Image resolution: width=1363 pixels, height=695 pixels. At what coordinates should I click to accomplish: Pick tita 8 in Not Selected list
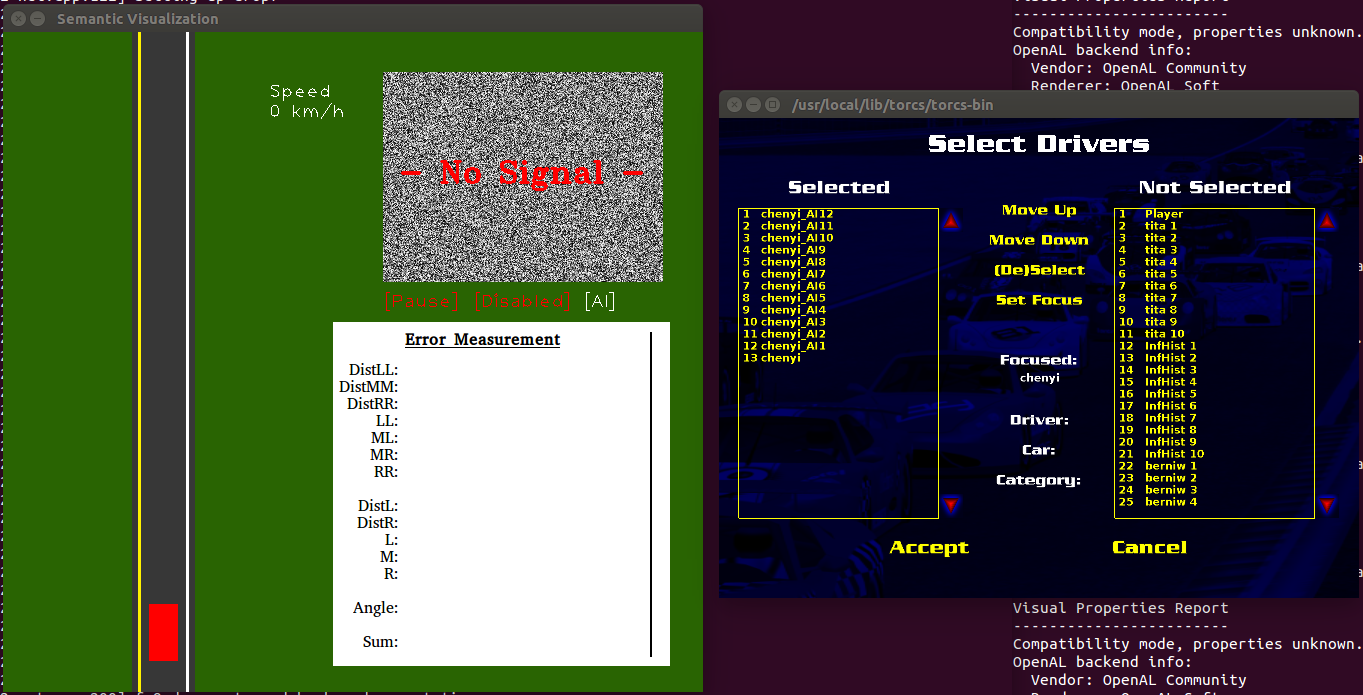click(x=1214, y=310)
